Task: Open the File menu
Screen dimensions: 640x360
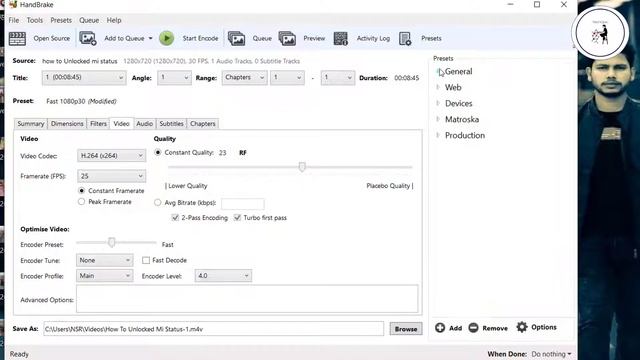Action: [x=14, y=20]
